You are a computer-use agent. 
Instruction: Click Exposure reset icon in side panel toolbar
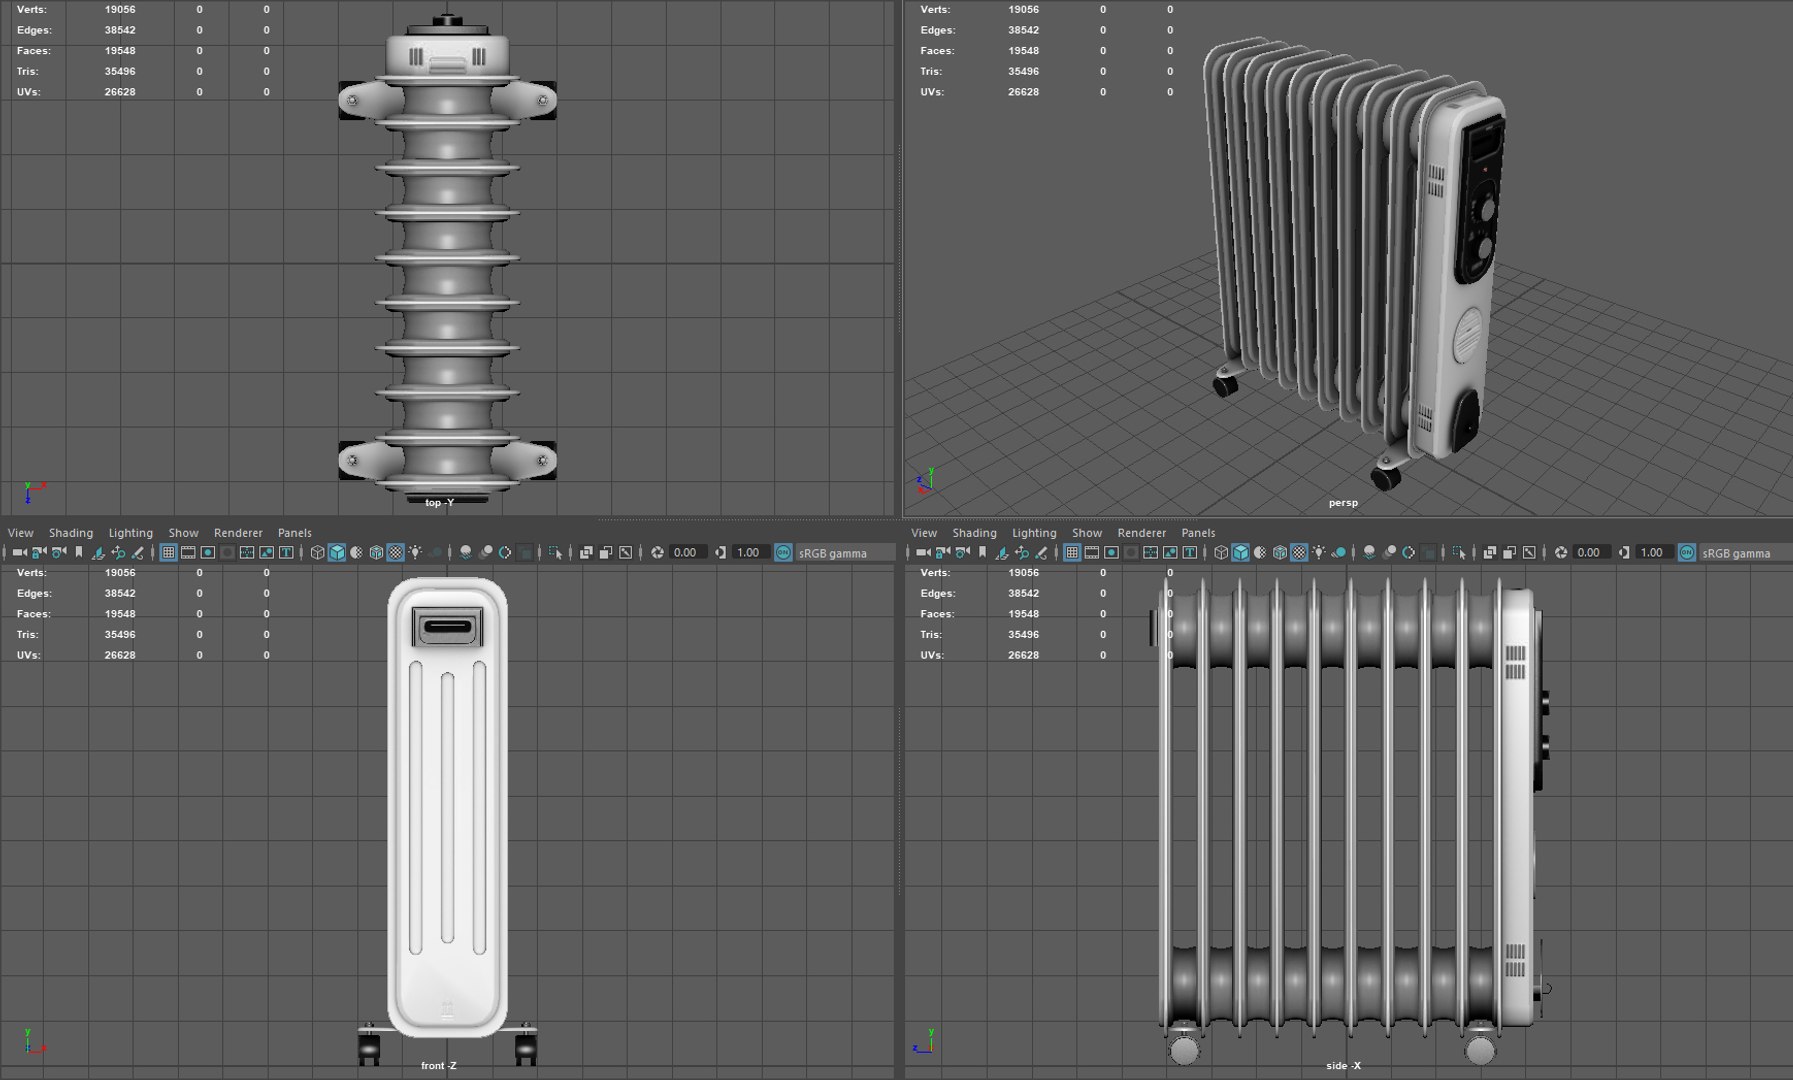(x=1561, y=552)
